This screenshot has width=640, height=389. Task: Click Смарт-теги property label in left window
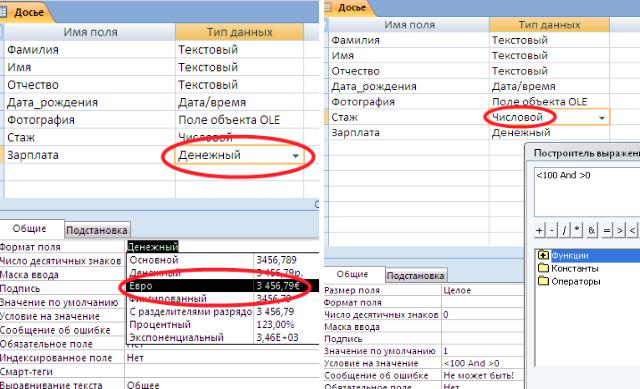[x=27, y=372]
